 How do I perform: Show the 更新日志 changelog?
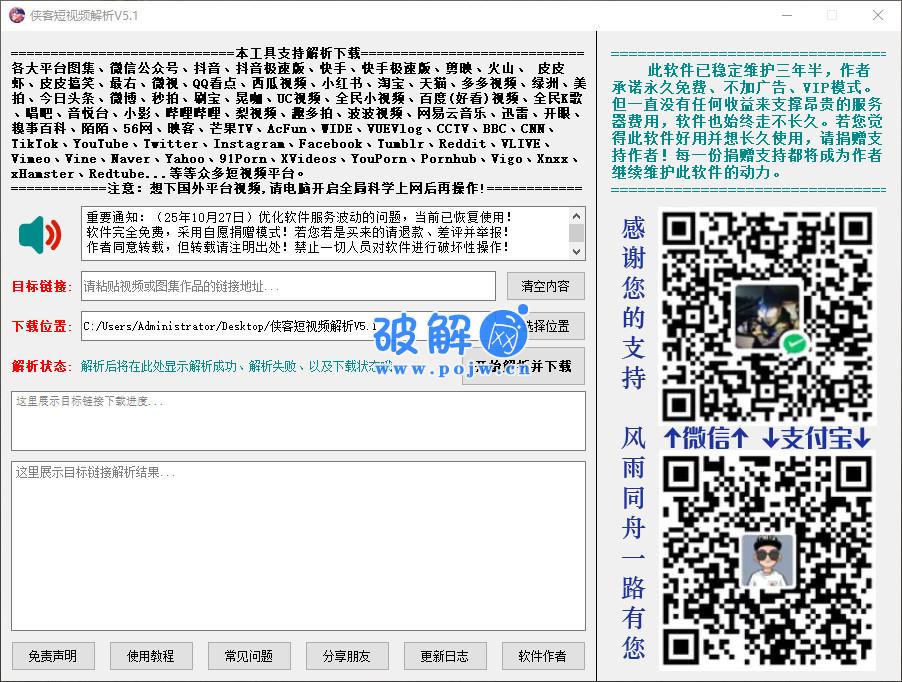click(x=445, y=656)
